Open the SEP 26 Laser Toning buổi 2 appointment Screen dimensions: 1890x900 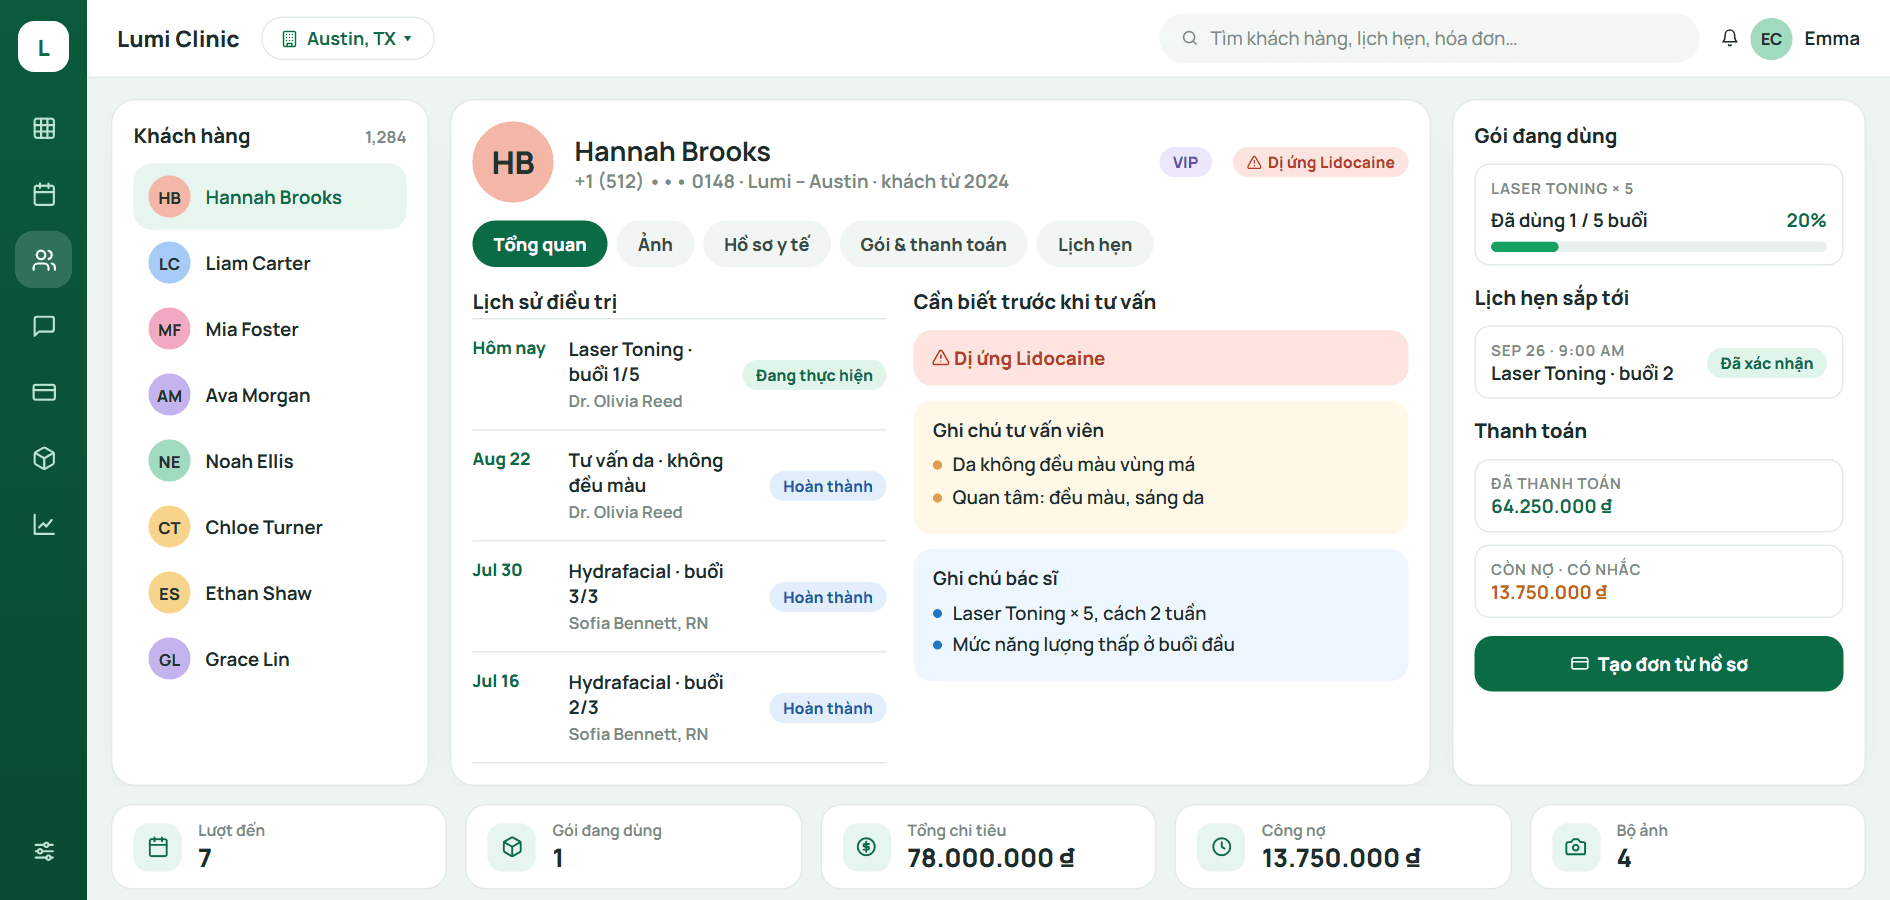tap(1658, 362)
